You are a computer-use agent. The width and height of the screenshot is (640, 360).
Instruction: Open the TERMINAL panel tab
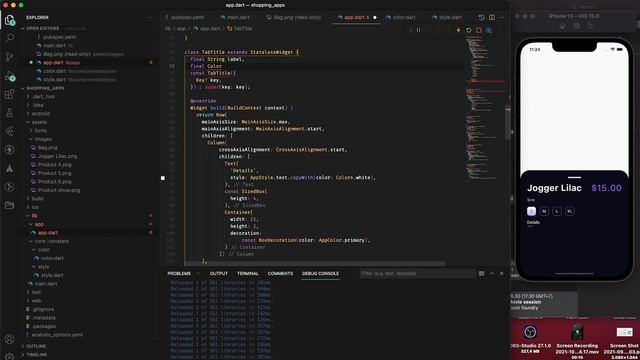click(x=248, y=273)
